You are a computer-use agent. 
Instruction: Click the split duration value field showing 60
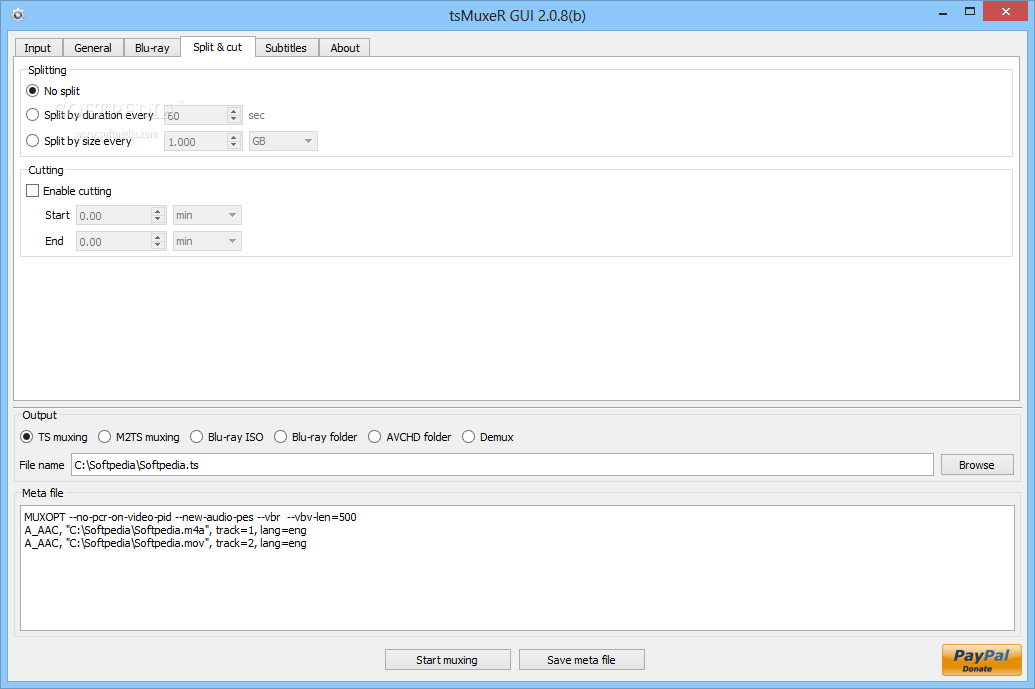(x=196, y=115)
